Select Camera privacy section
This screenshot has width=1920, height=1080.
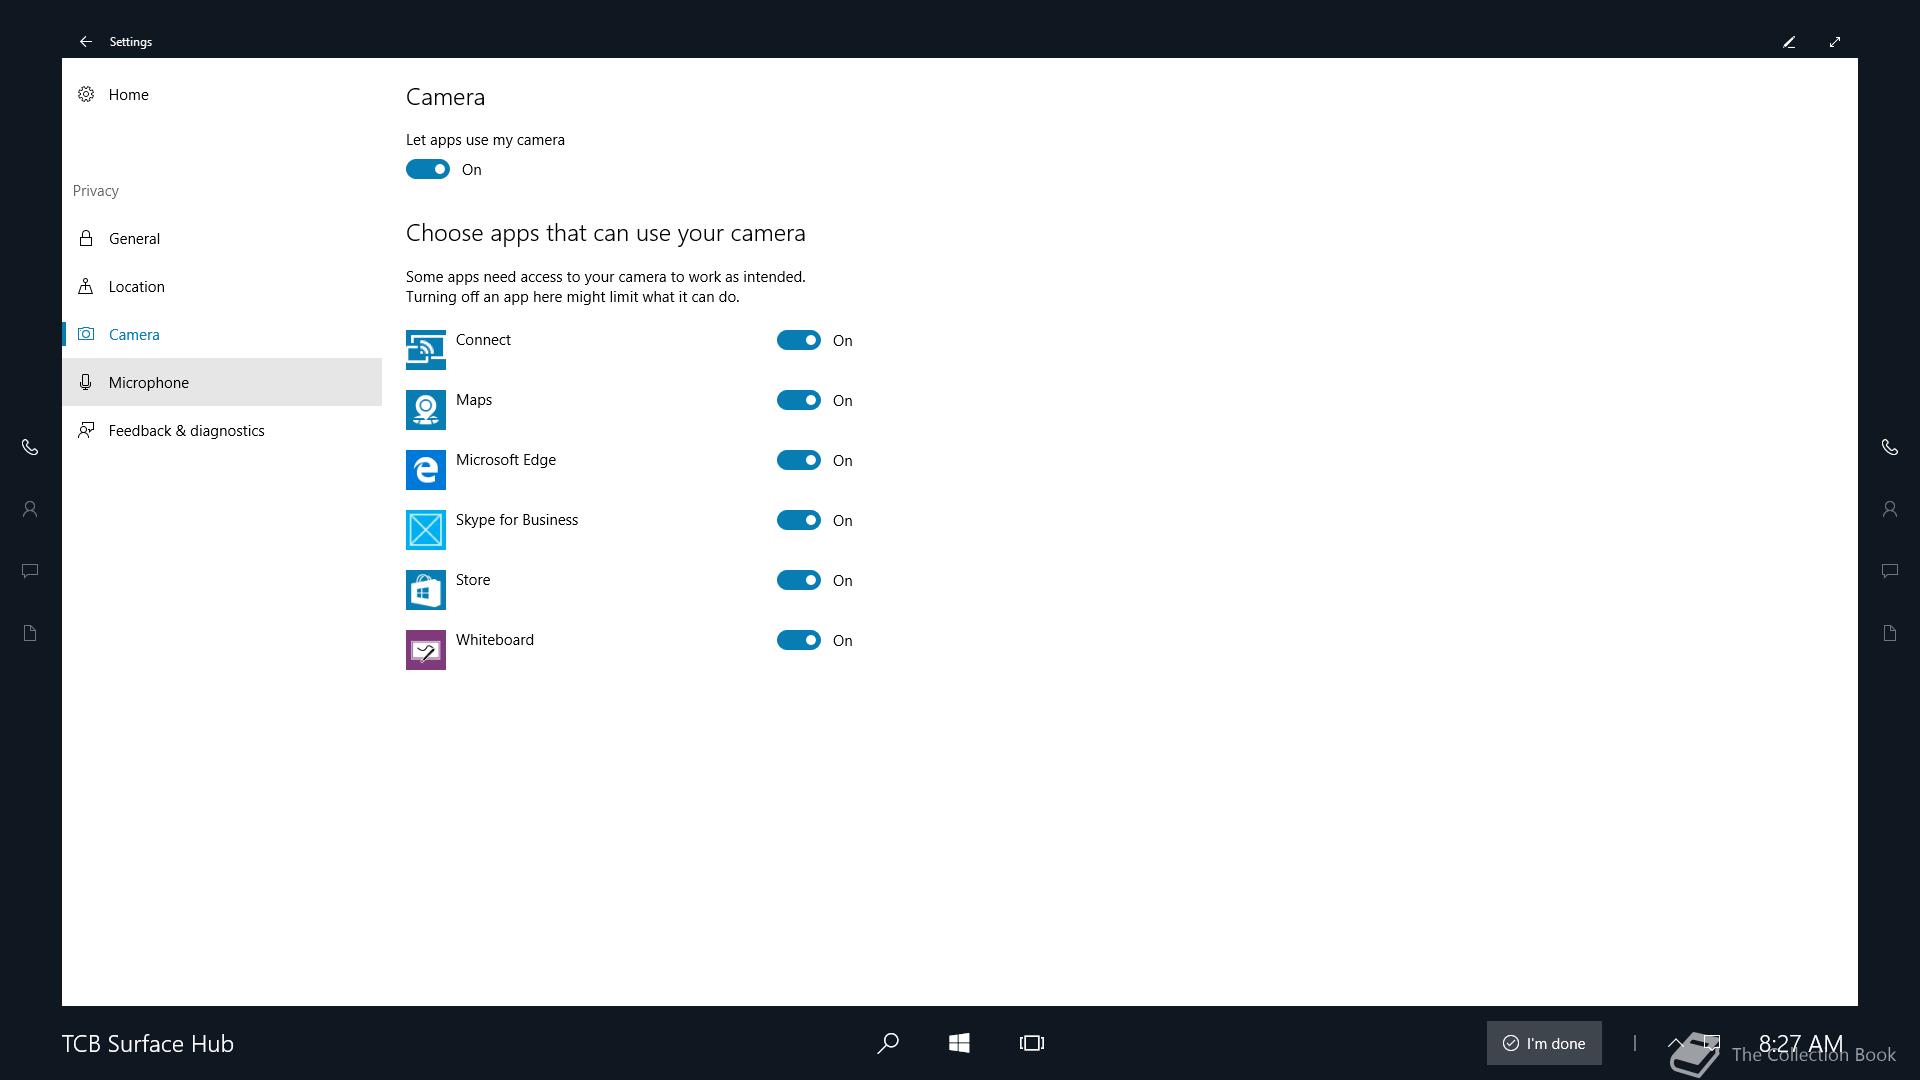point(222,334)
